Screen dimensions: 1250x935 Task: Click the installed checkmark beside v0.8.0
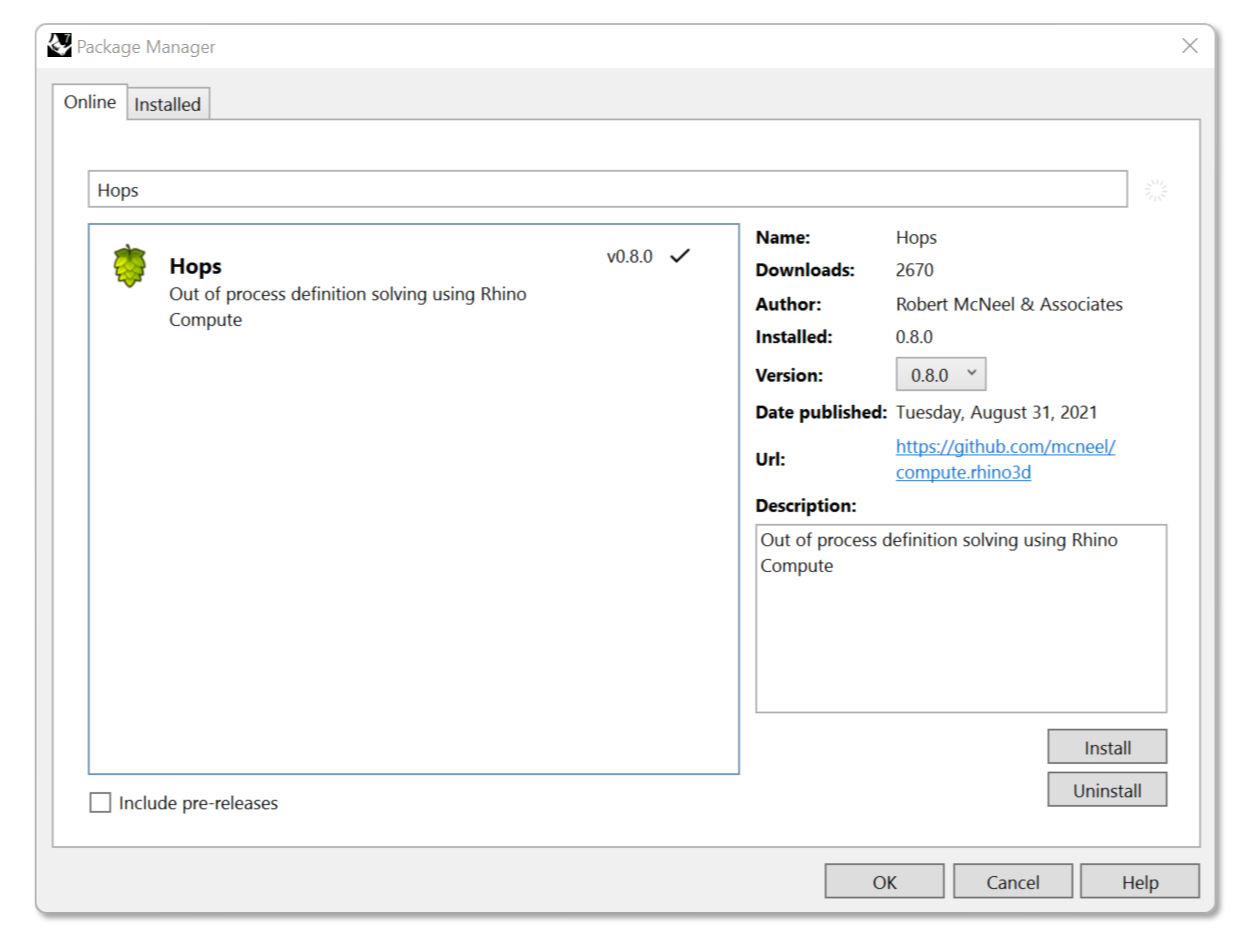coord(680,256)
